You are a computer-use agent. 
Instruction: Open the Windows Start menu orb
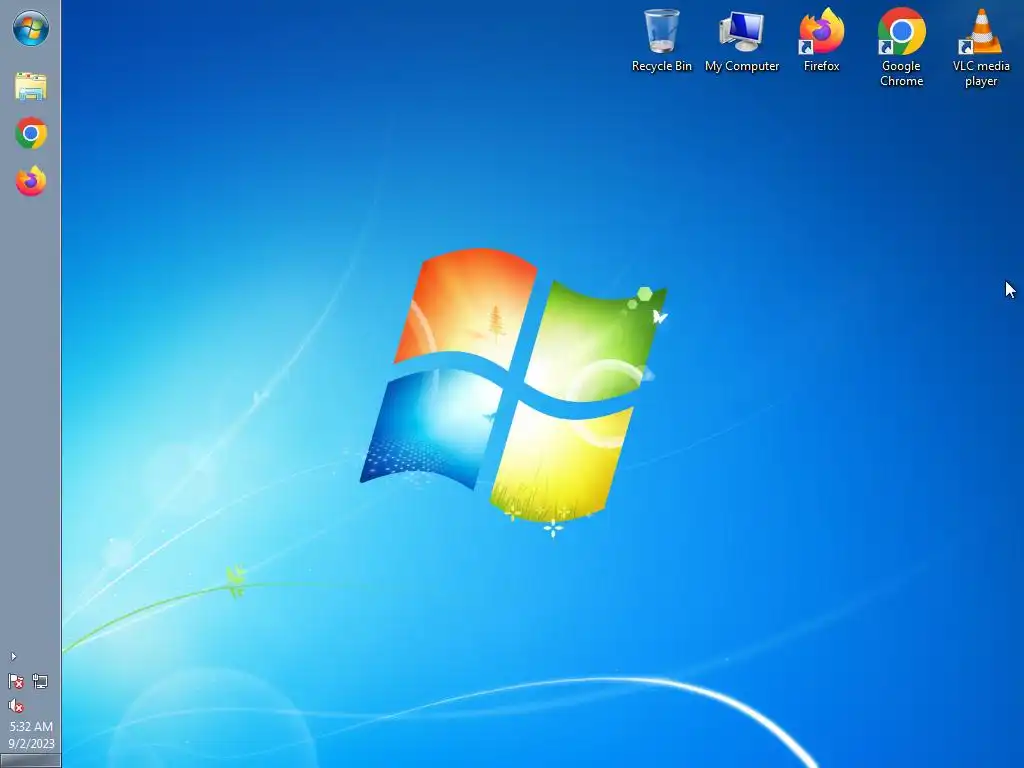click(x=31, y=29)
